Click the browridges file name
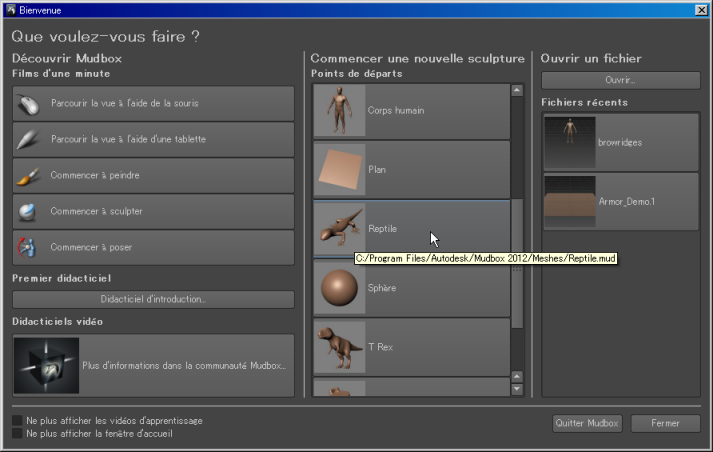Viewport: 713px width, 452px height. (x=620, y=143)
